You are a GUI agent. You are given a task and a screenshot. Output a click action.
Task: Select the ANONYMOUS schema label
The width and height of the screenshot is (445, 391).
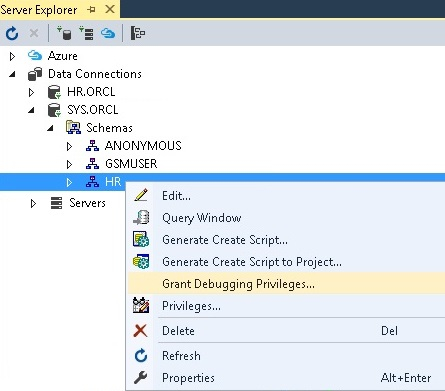point(143,146)
